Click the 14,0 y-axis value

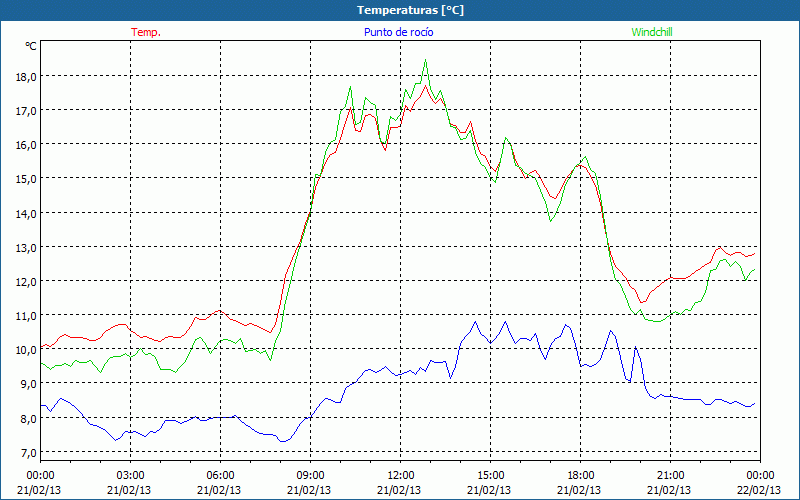tap(26, 213)
